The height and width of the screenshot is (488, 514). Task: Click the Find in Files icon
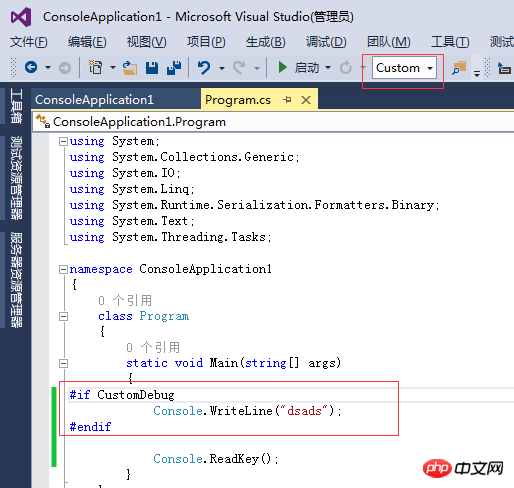coord(459,68)
